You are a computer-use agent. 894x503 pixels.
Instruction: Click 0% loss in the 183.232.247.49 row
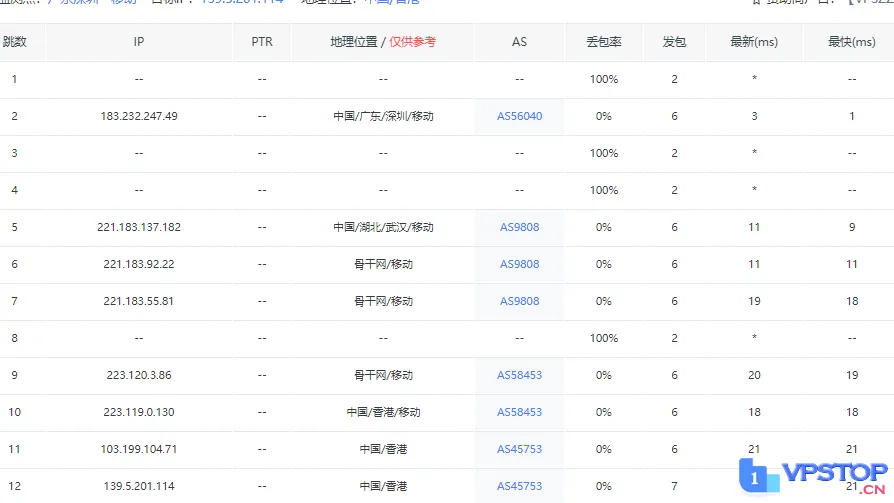click(x=604, y=116)
